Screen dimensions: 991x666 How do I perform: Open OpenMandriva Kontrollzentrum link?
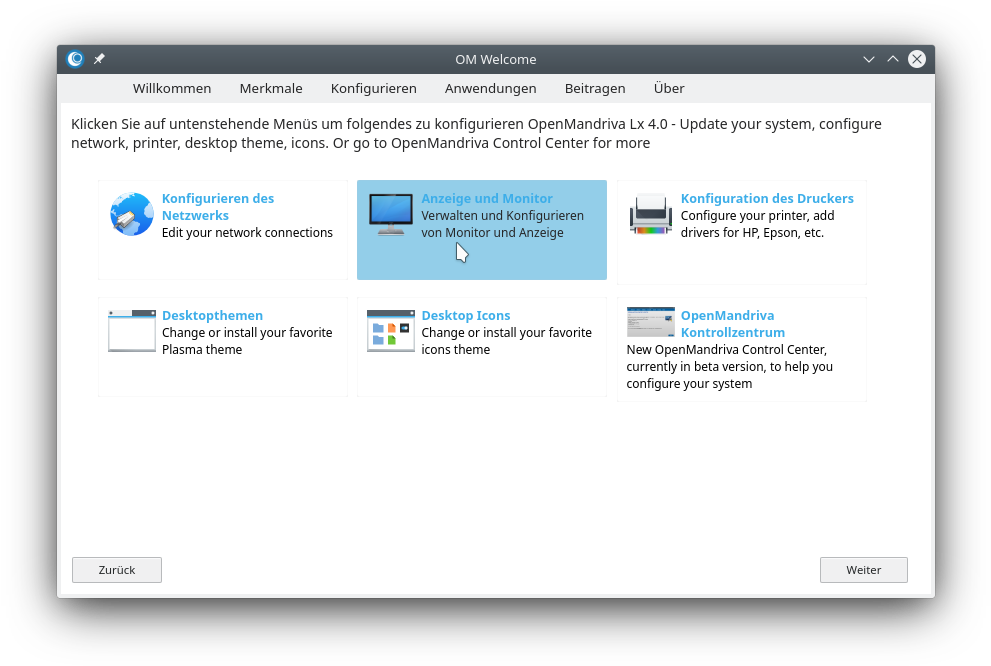733,324
